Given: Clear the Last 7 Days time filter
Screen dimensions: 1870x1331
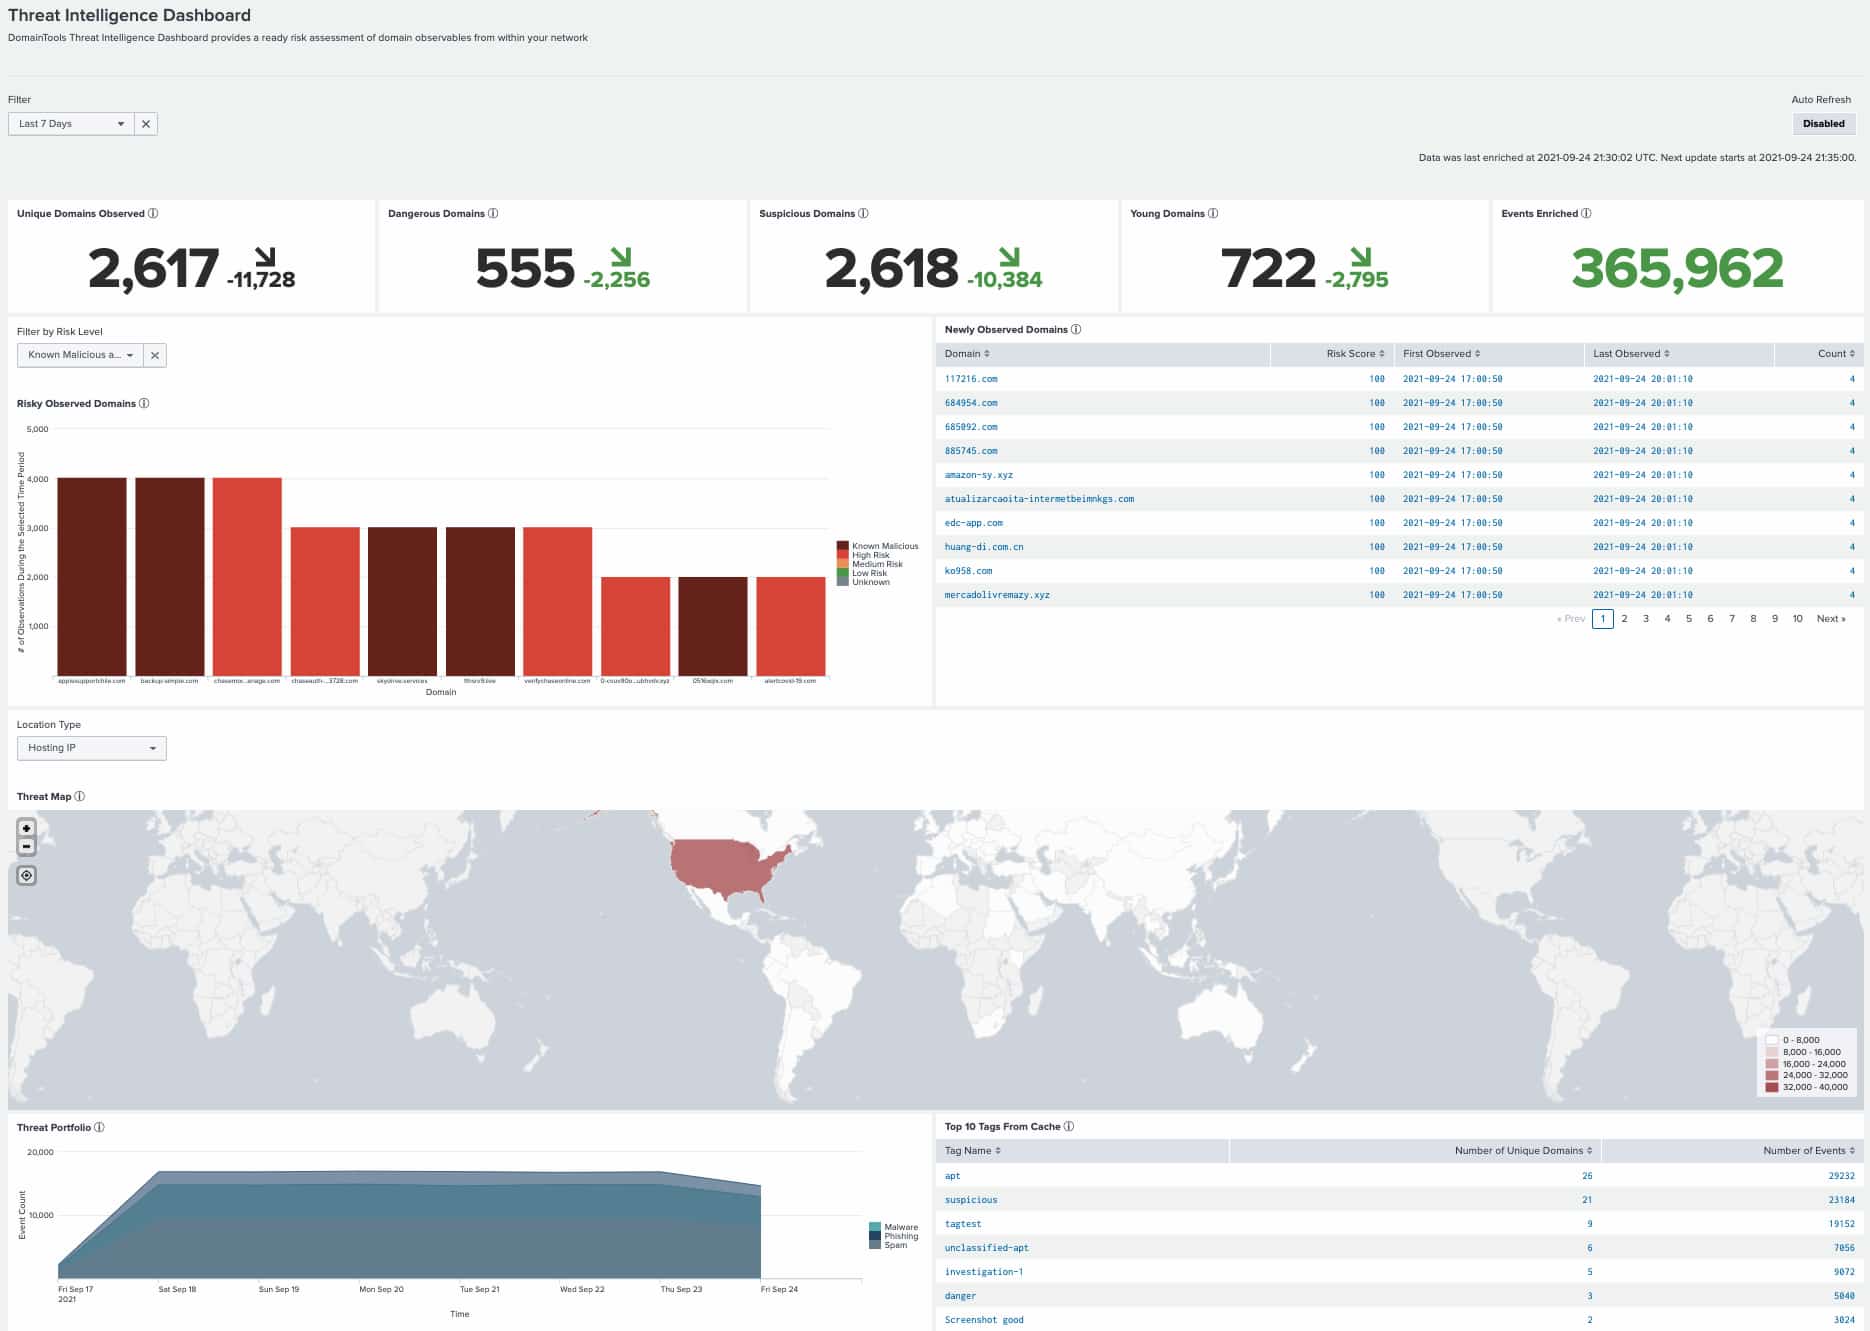Looking at the screenshot, I should (x=146, y=124).
